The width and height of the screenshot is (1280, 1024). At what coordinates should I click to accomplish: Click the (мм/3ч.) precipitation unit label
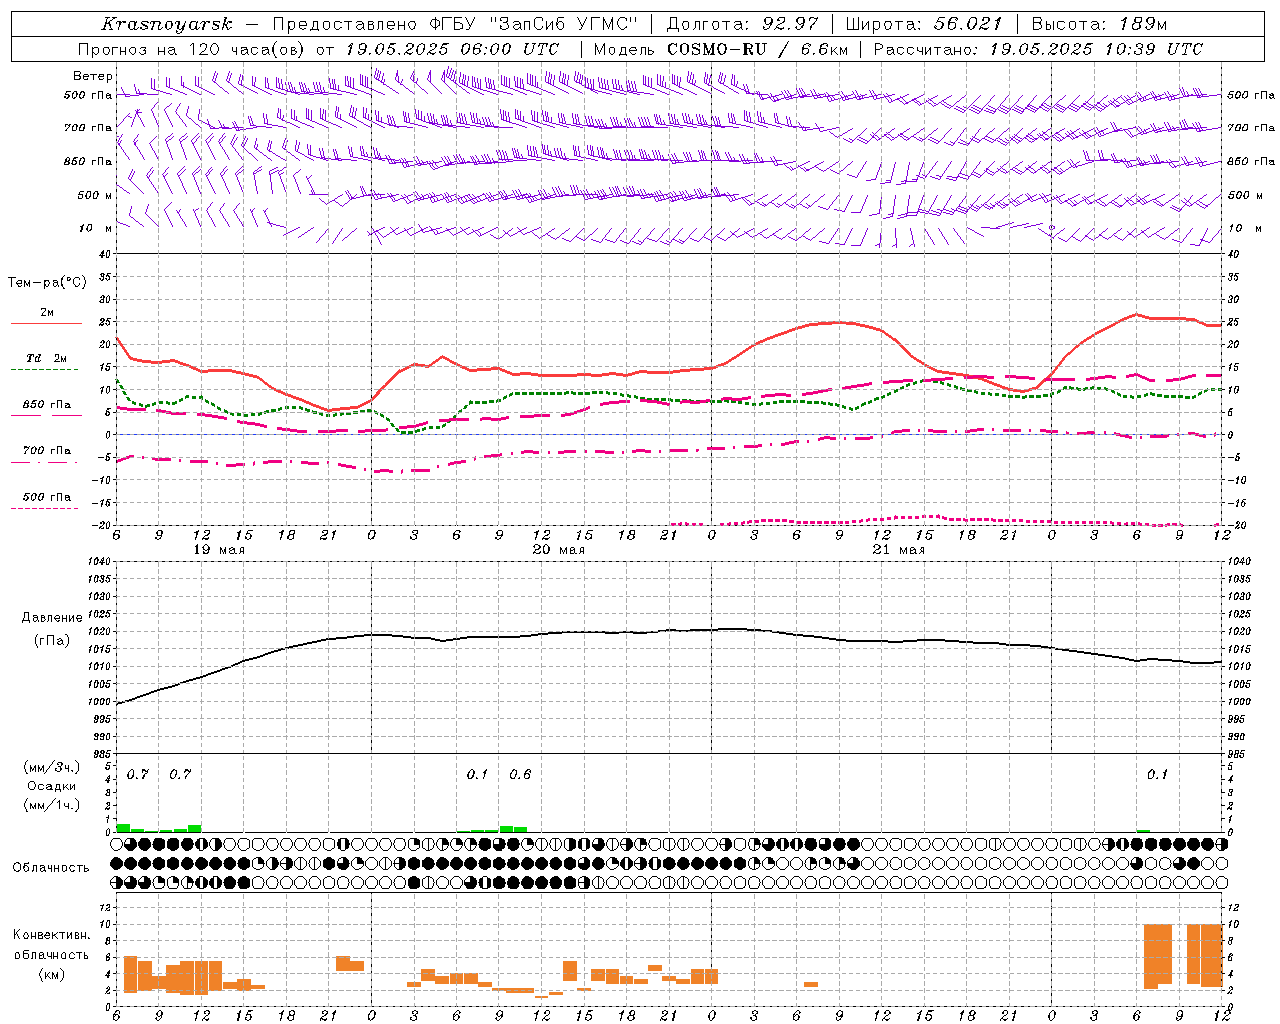[x=51, y=767]
